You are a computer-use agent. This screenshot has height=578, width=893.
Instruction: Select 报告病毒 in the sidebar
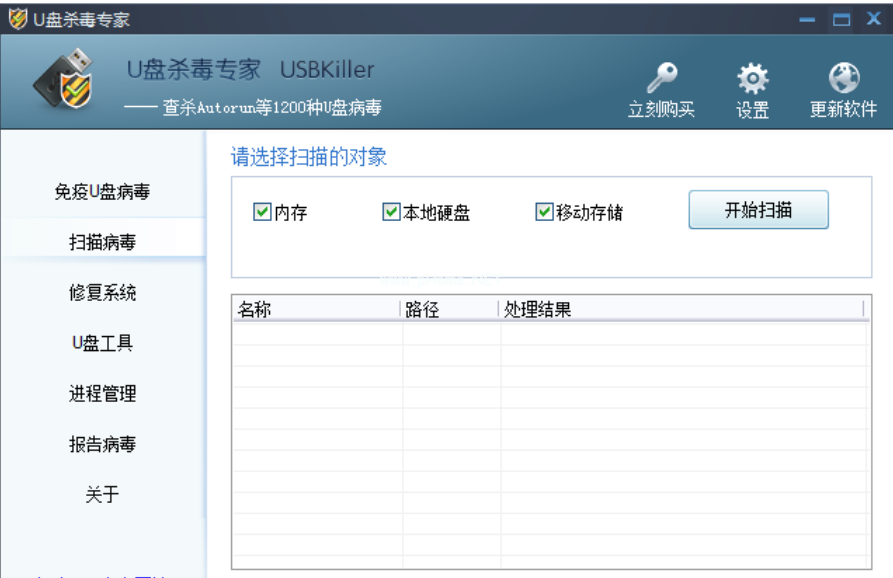(102, 444)
